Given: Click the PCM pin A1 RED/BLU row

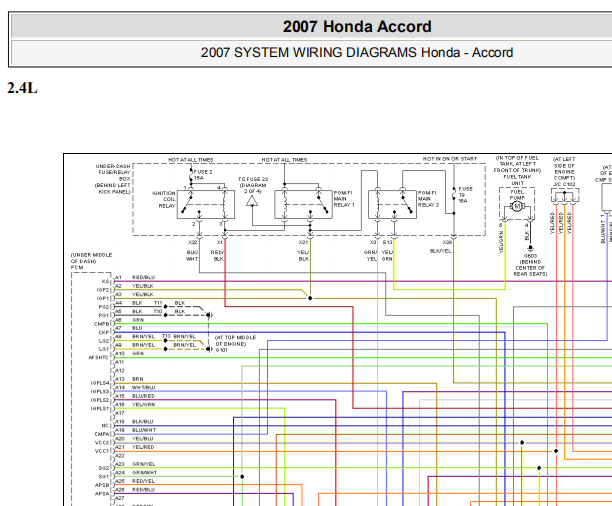Looking at the screenshot, I should point(135,277).
